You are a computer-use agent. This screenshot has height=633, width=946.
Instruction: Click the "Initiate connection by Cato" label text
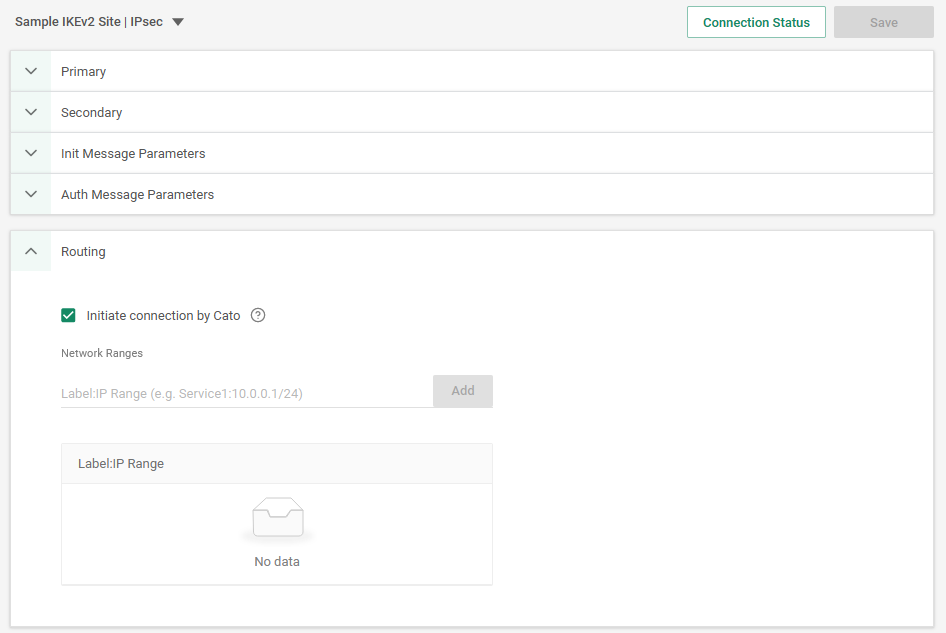[163, 316]
